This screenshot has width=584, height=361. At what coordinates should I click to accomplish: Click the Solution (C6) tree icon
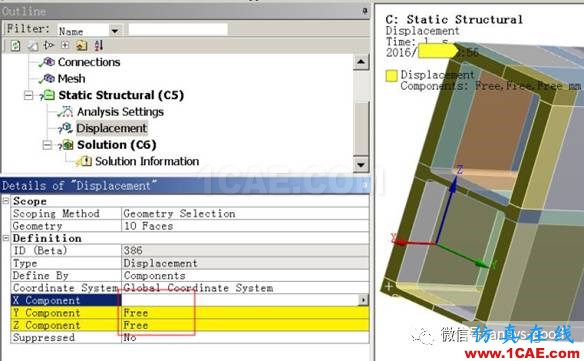(68, 145)
